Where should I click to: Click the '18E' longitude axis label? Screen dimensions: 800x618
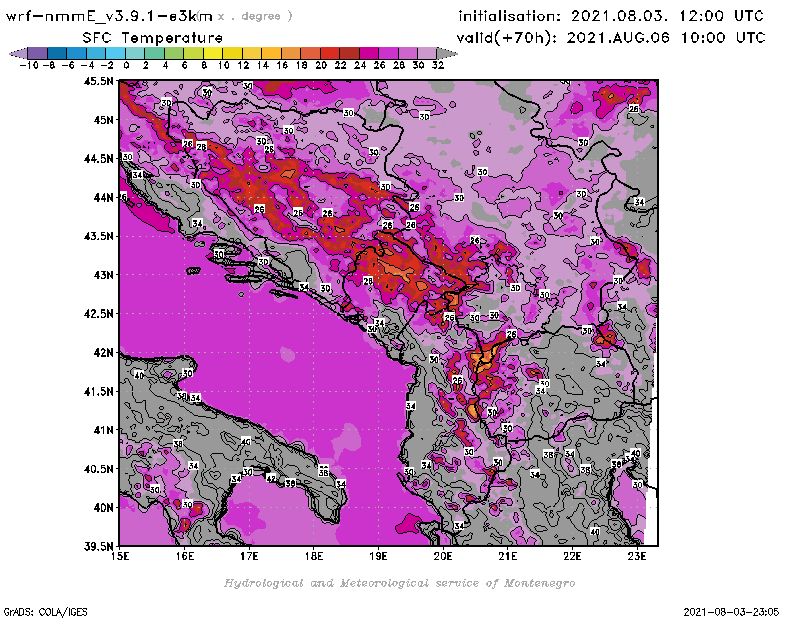[314, 557]
